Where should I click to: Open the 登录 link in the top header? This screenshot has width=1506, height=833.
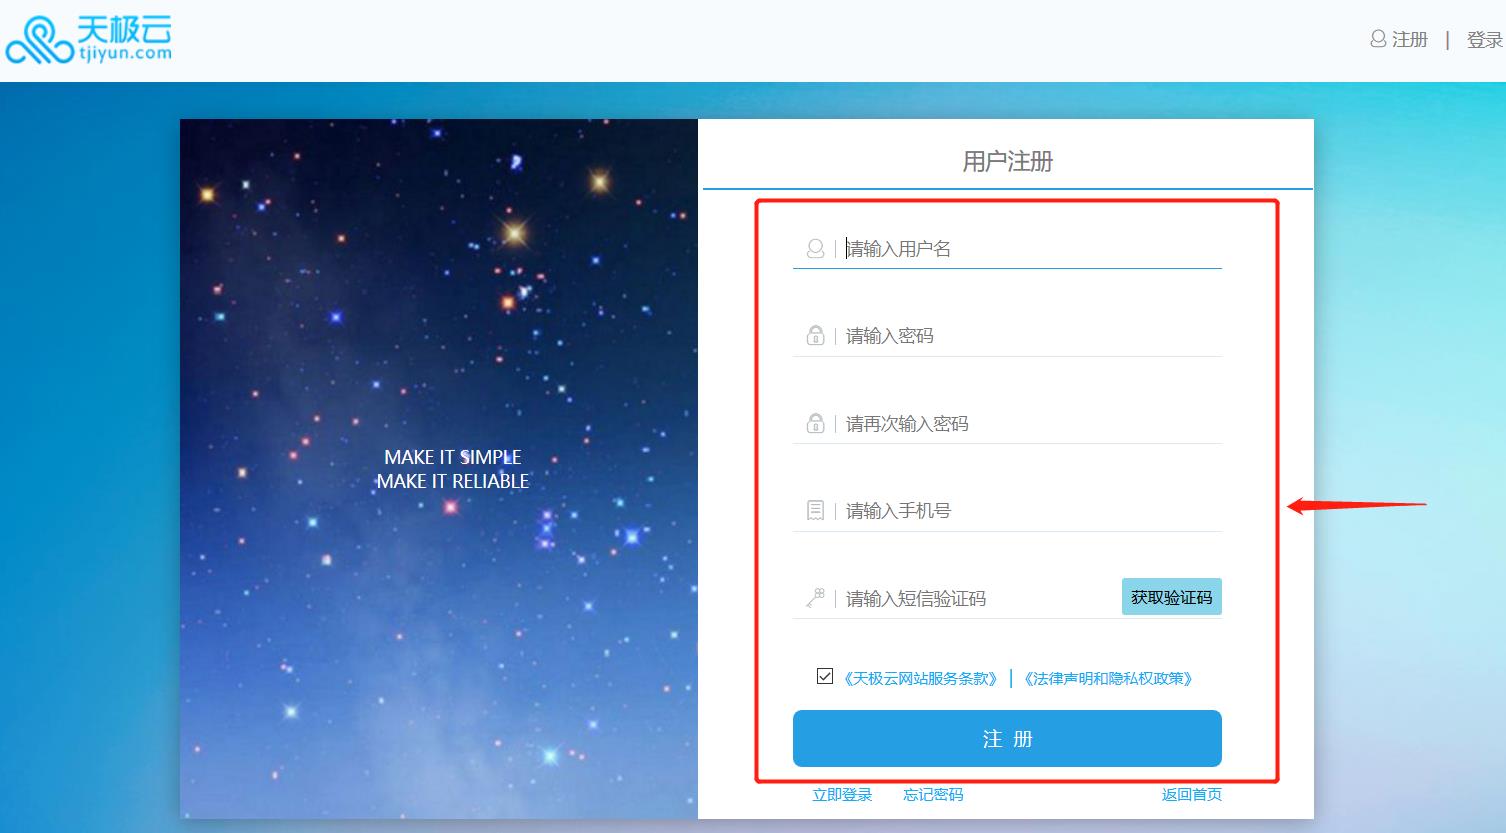pyautogui.click(x=1485, y=40)
